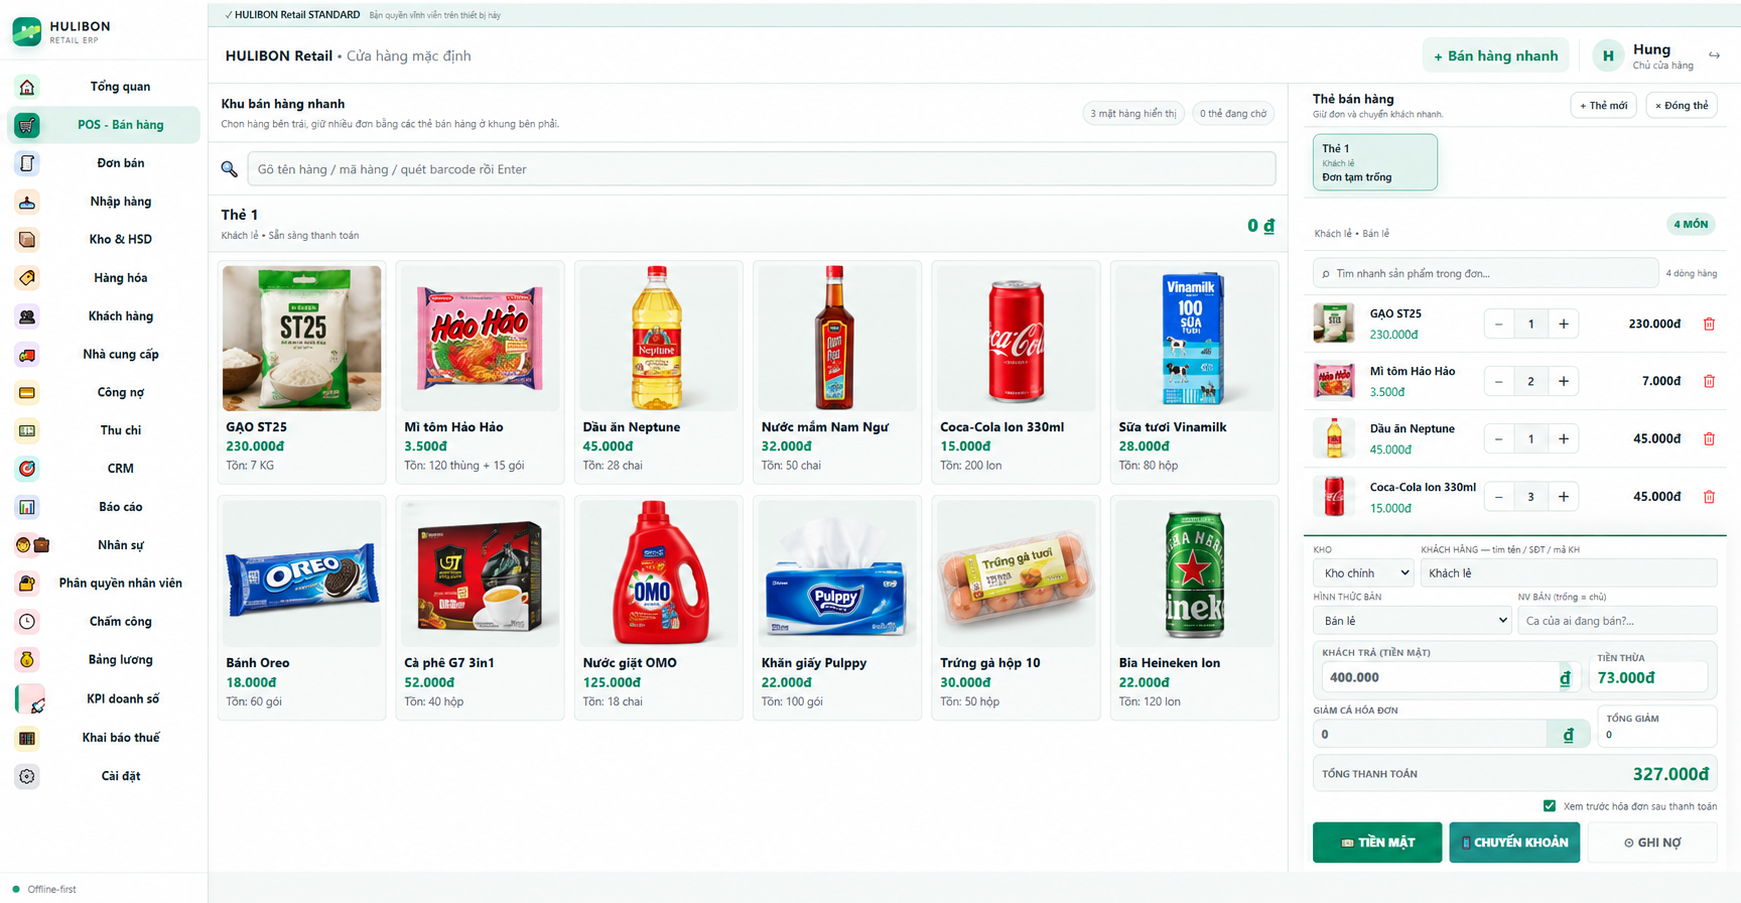Add Nước mắm Nam Ngư product card
This screenshot has height=903, width=1741.
tap(837, 372)
